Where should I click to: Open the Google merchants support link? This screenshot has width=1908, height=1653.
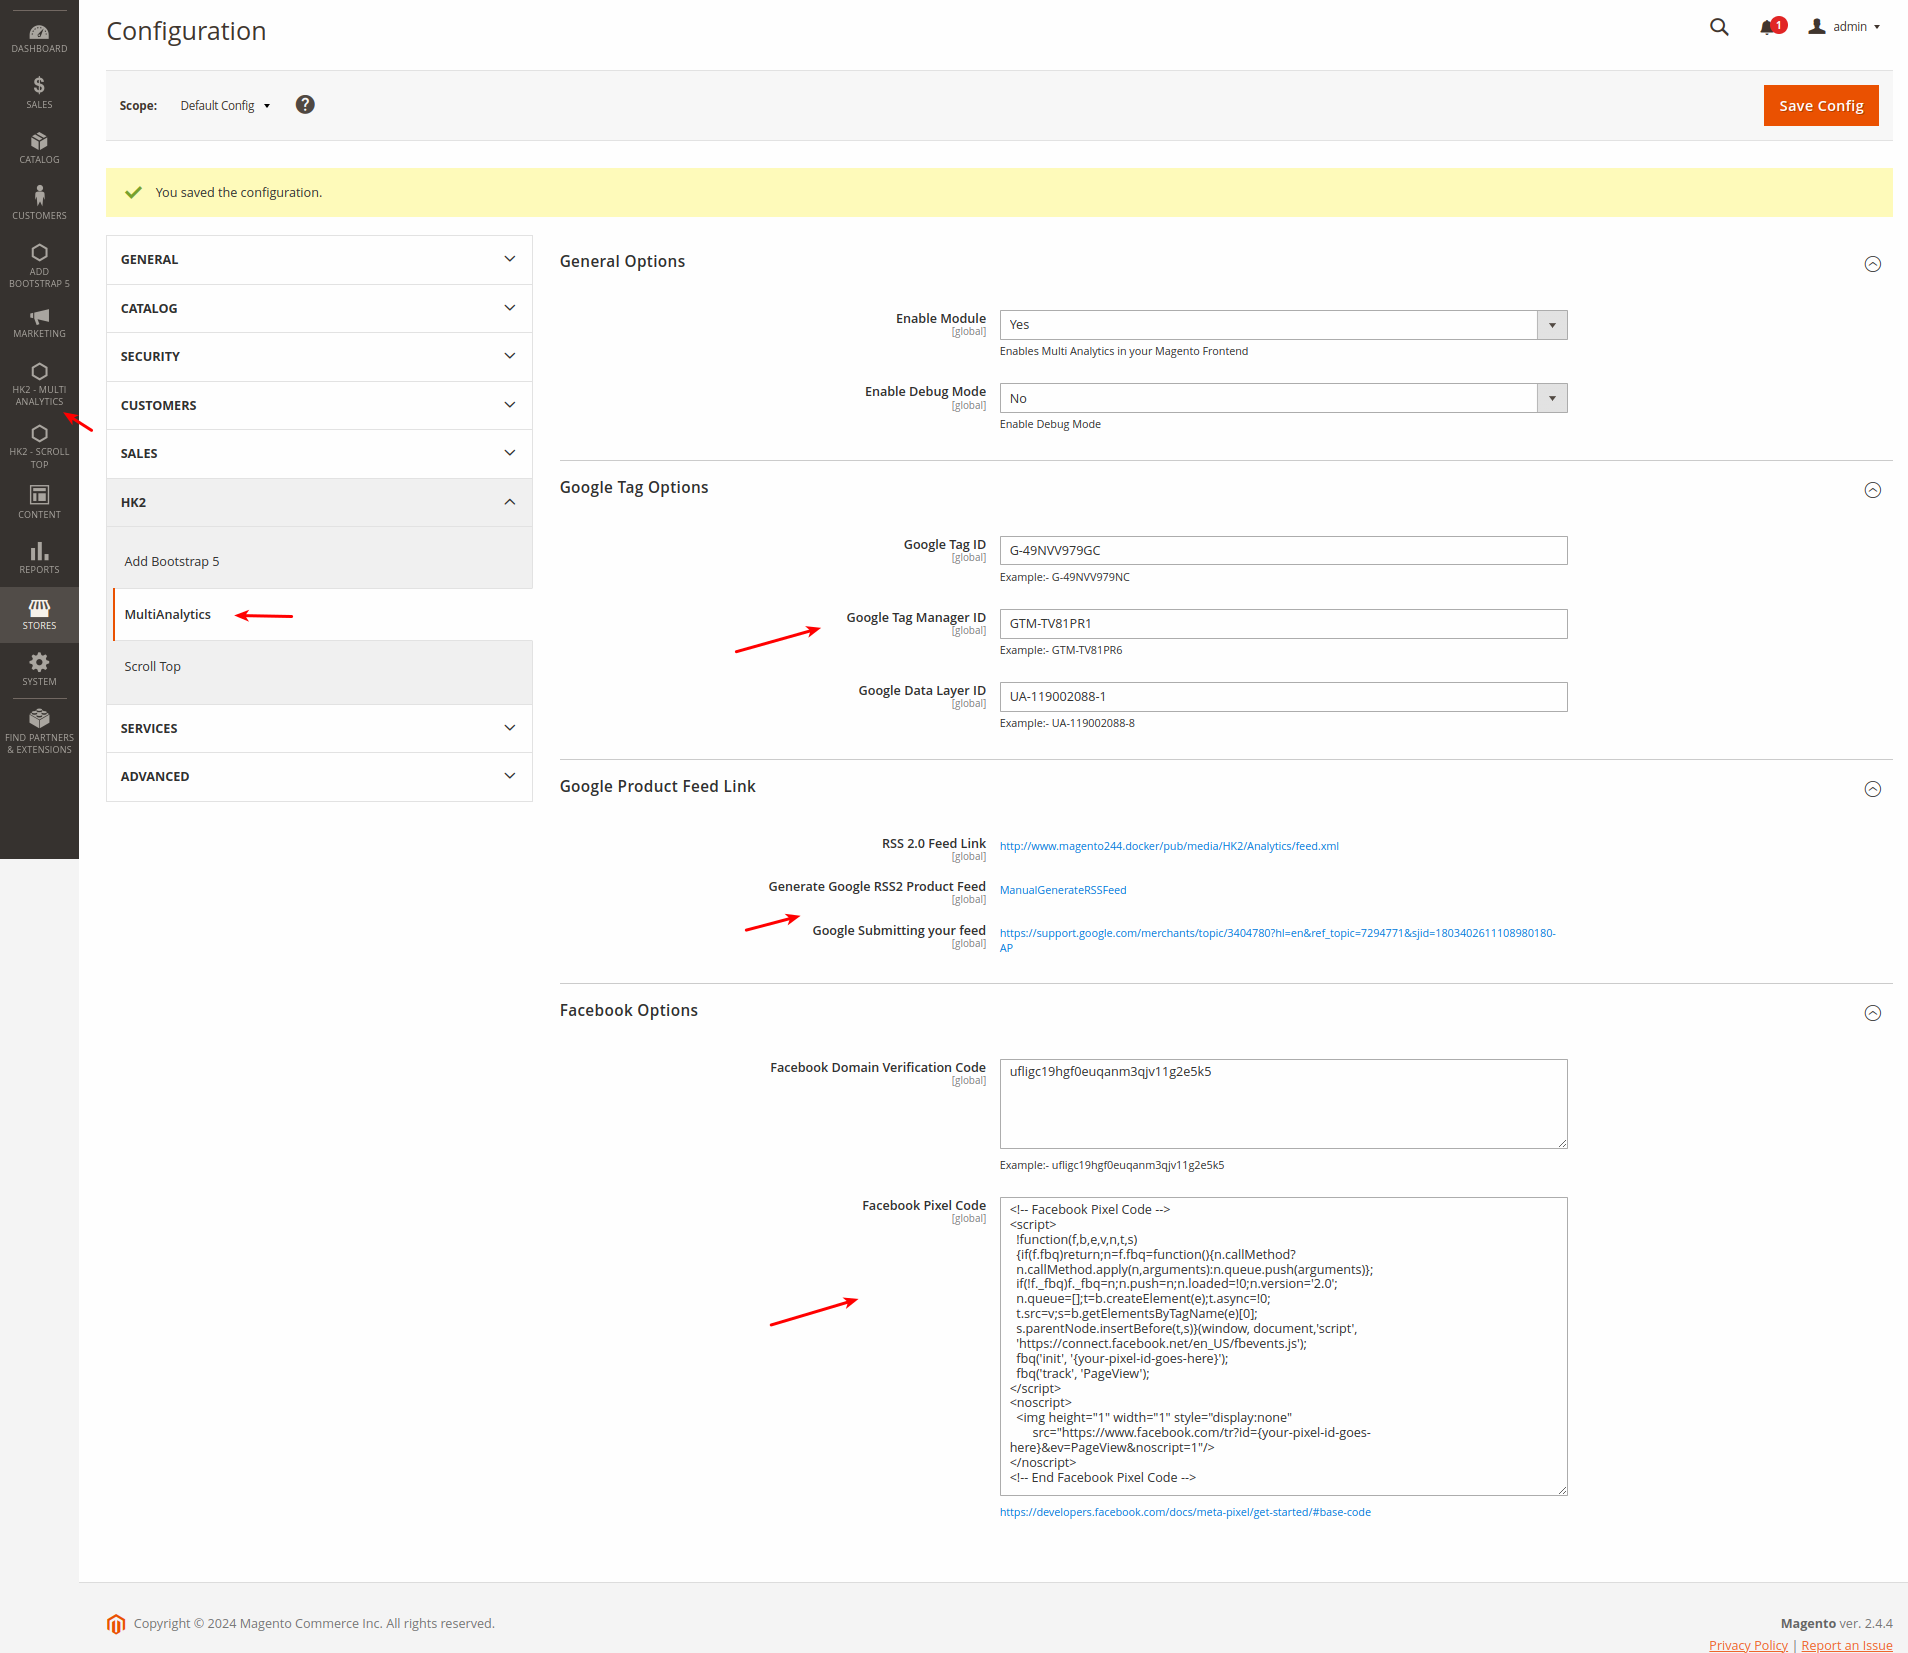(x=1277, y=940)
